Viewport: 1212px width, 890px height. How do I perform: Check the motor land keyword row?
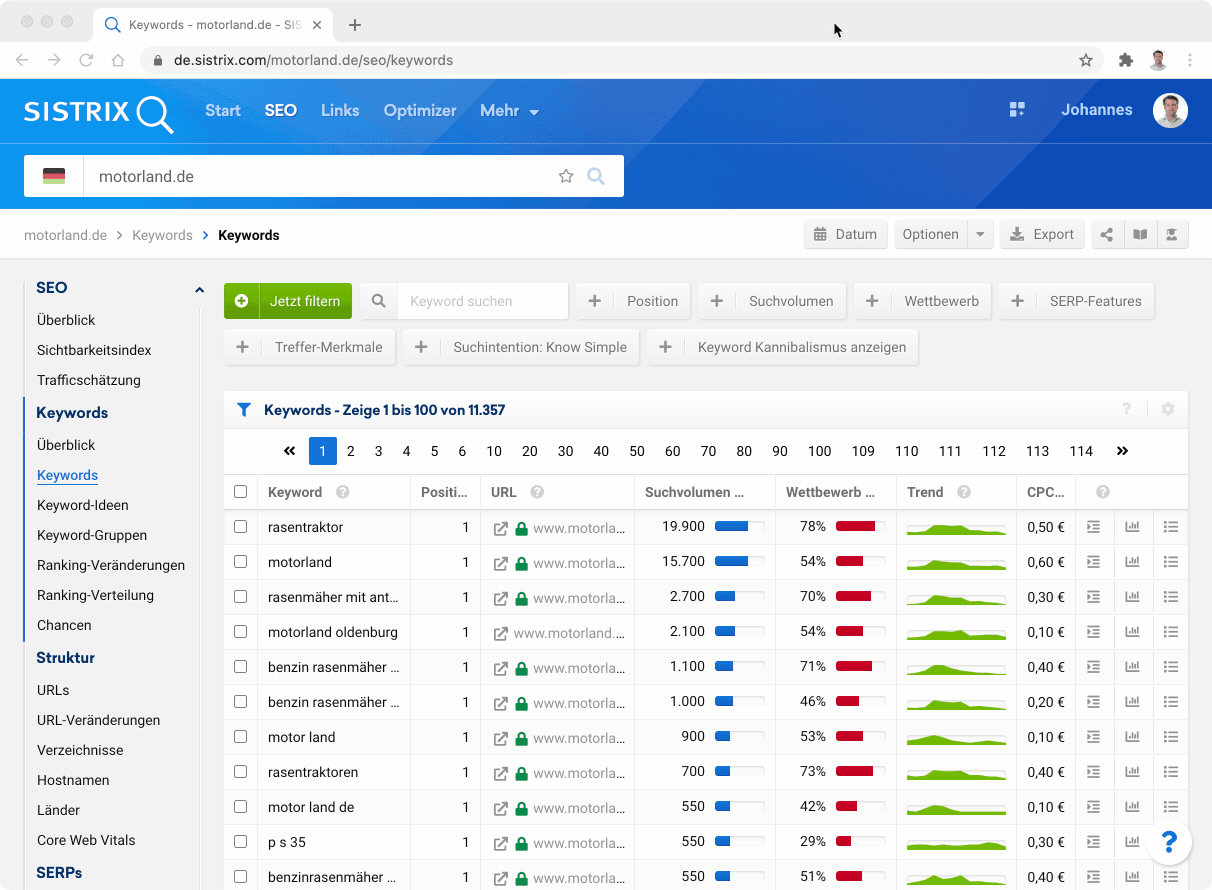pyautogui.click(x=240, y=737)
